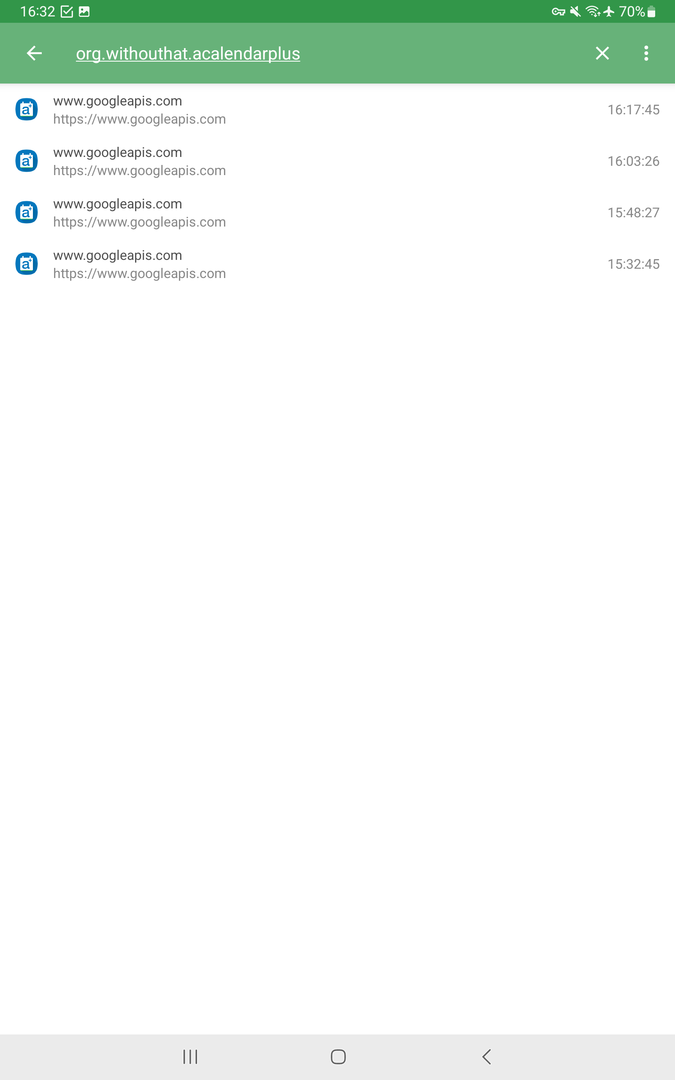The image size is (675, 1080).
Task: Tap the aCalendar icon of the 15:32:45 entry
Action: click(x=27, y=264)
